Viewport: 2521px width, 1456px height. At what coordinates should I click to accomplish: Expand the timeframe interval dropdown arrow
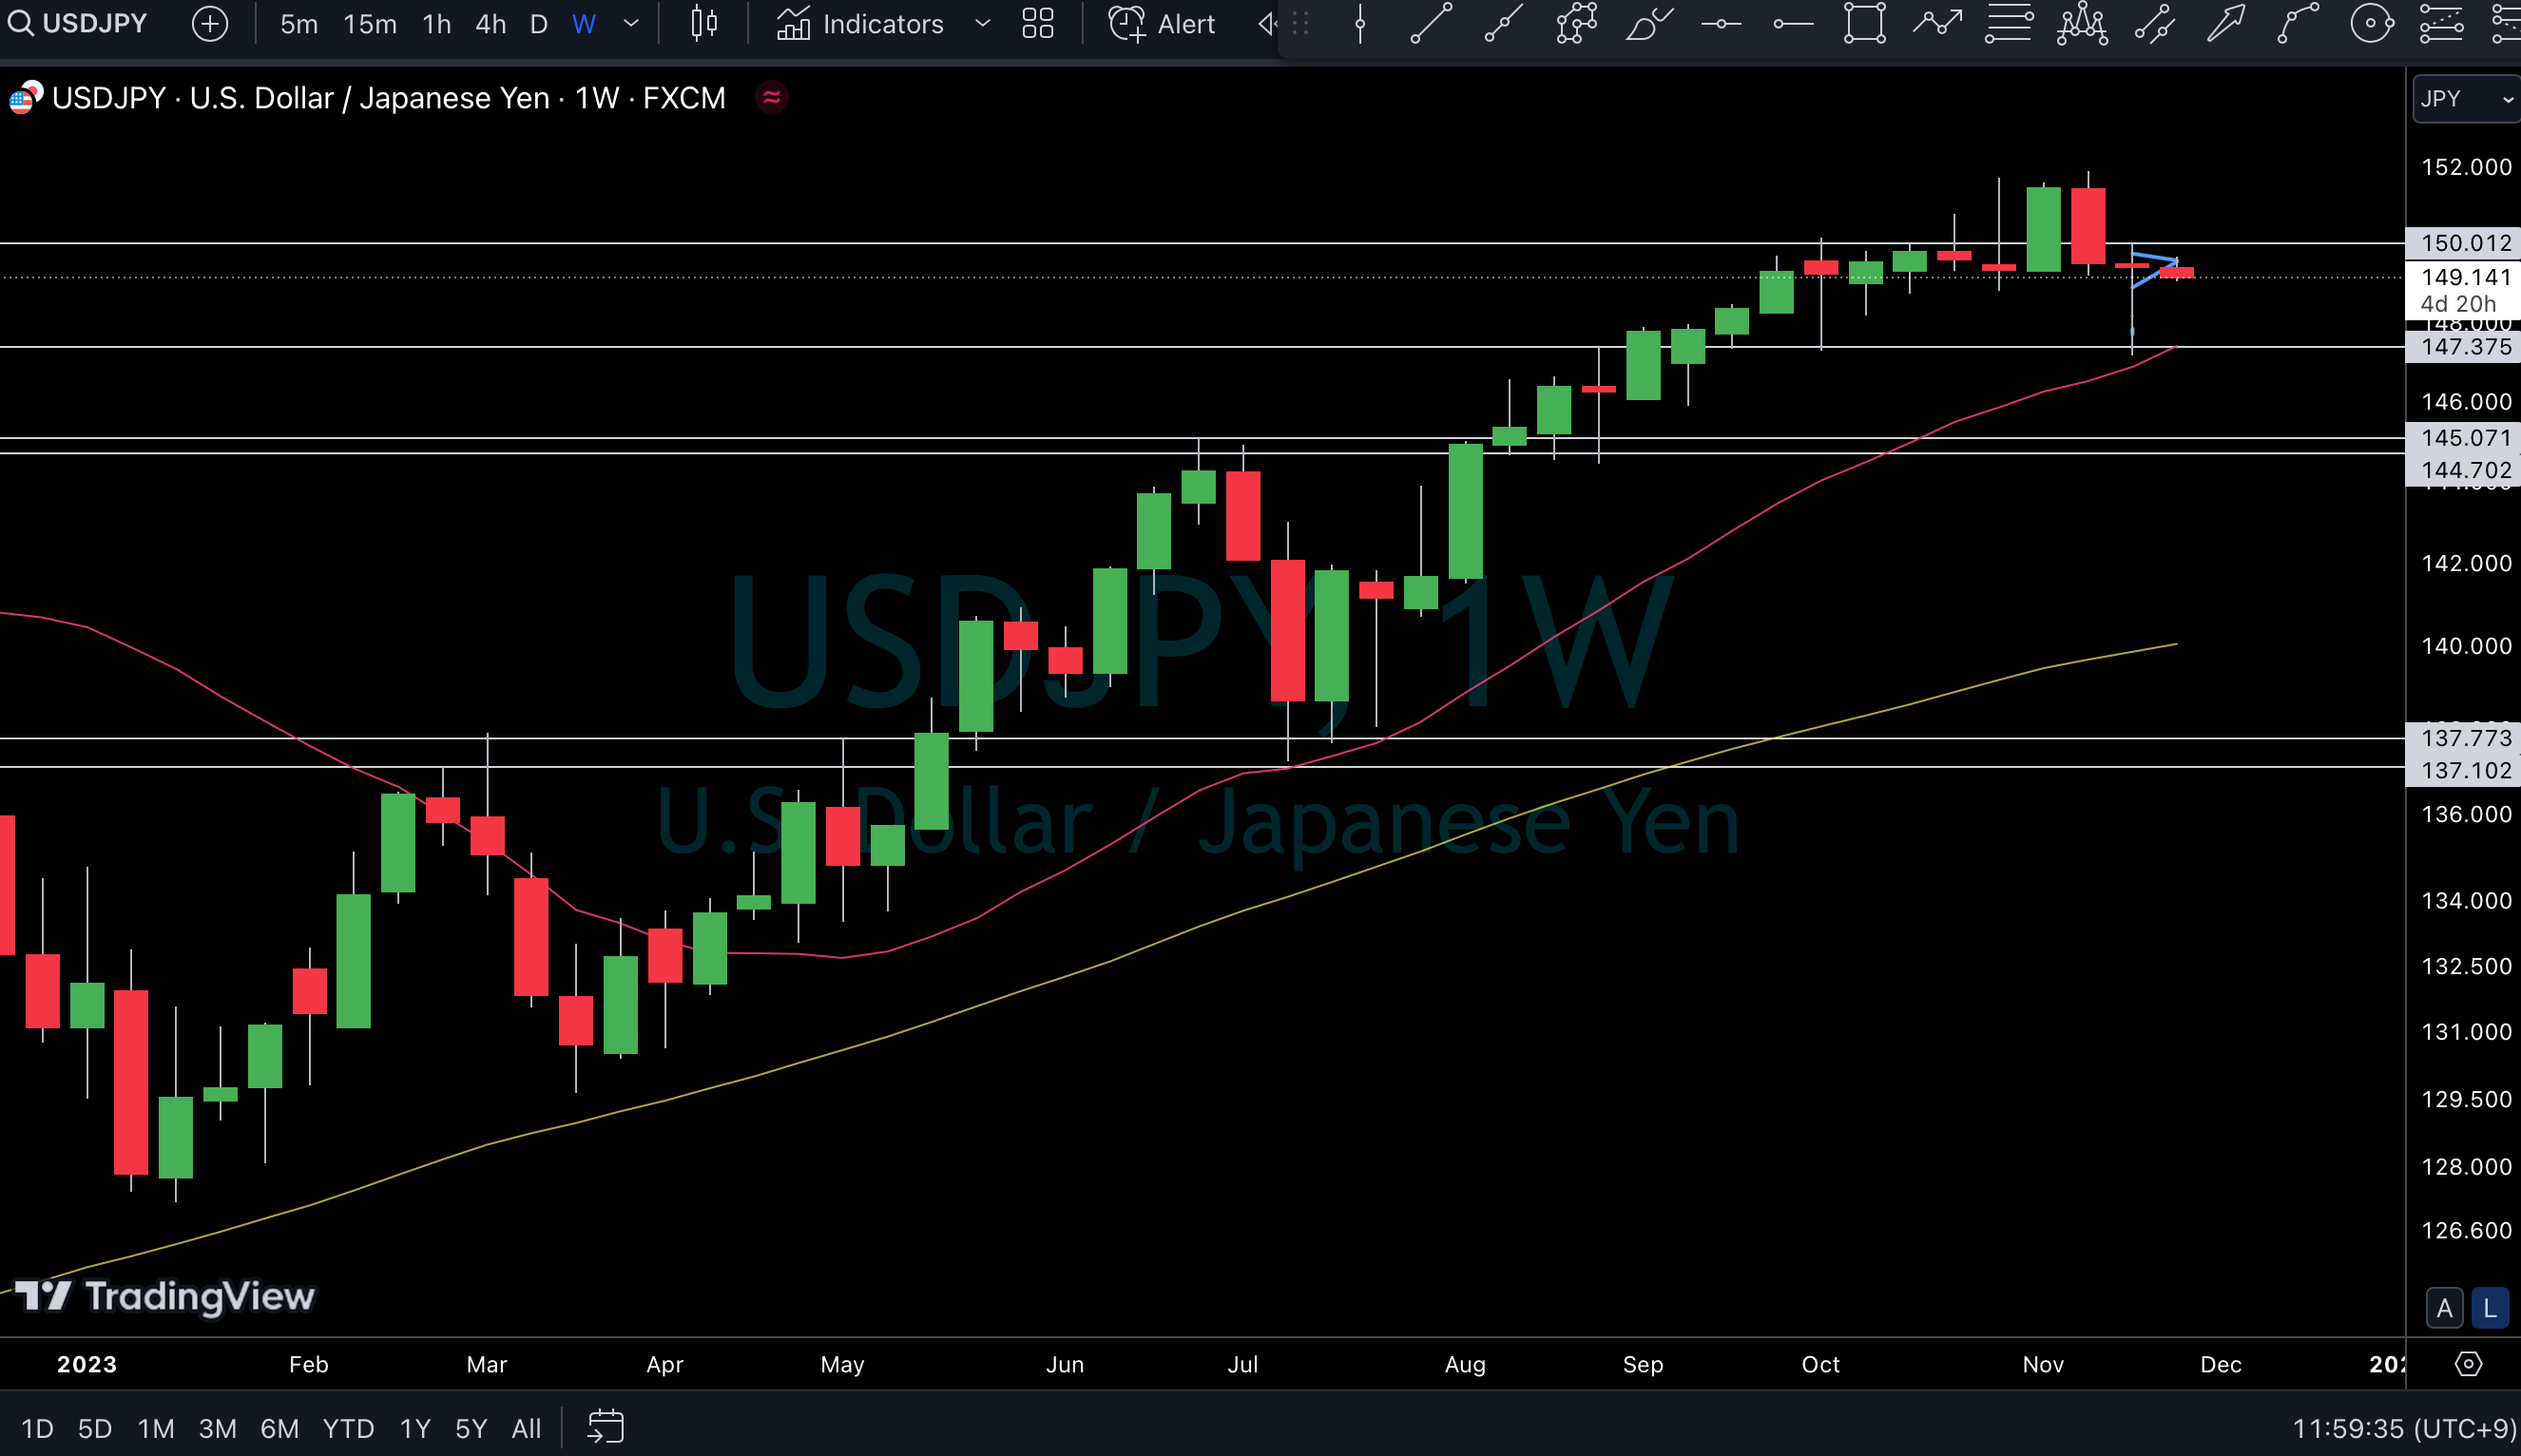(x=631, y=23)
